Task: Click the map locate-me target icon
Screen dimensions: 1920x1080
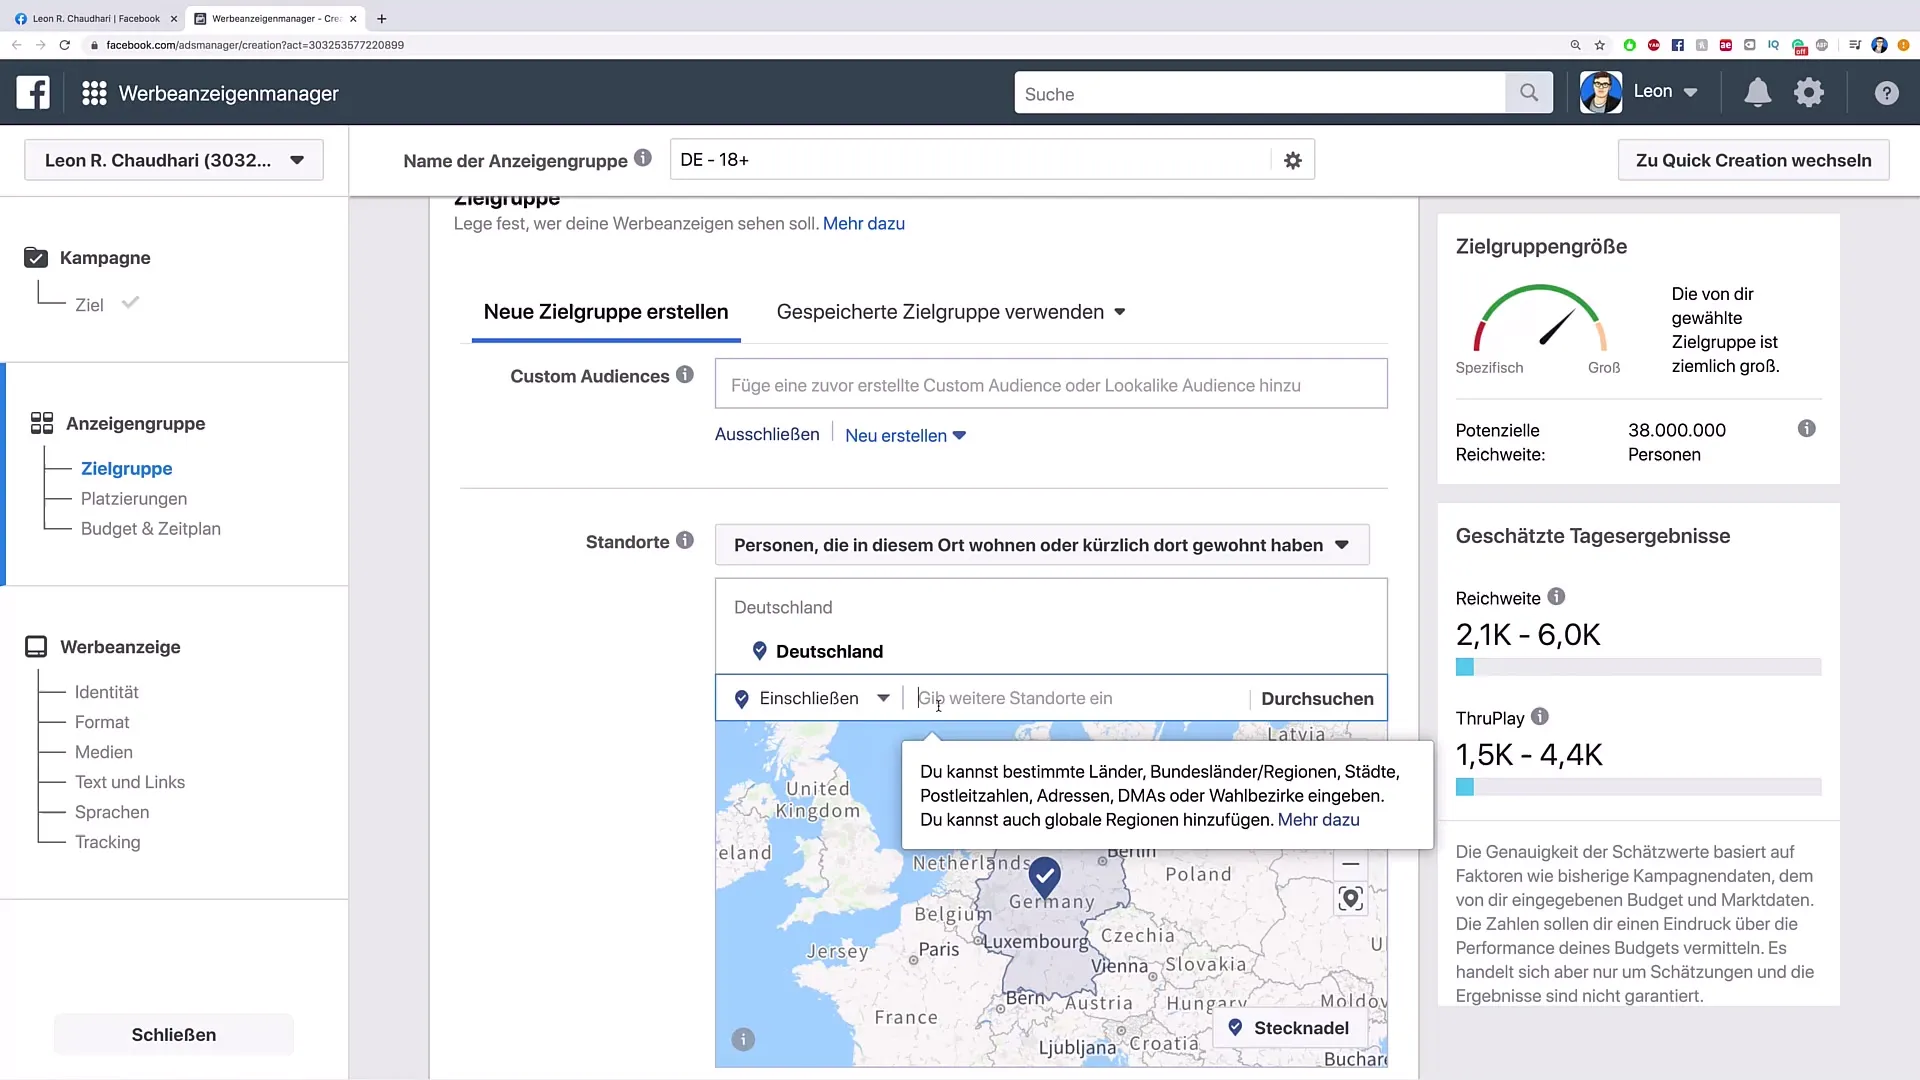Action: click(x=1351, y=898)
